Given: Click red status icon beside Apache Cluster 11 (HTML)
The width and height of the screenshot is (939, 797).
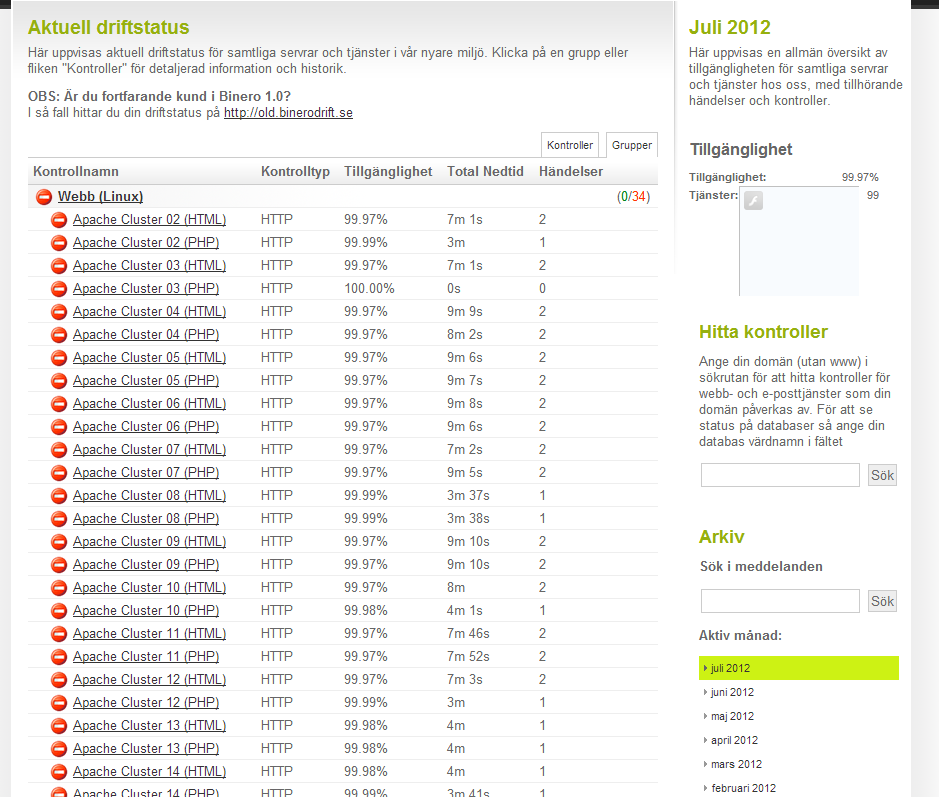Looking at the screenshot, I should pyautogui.click(x=59, y=634).
